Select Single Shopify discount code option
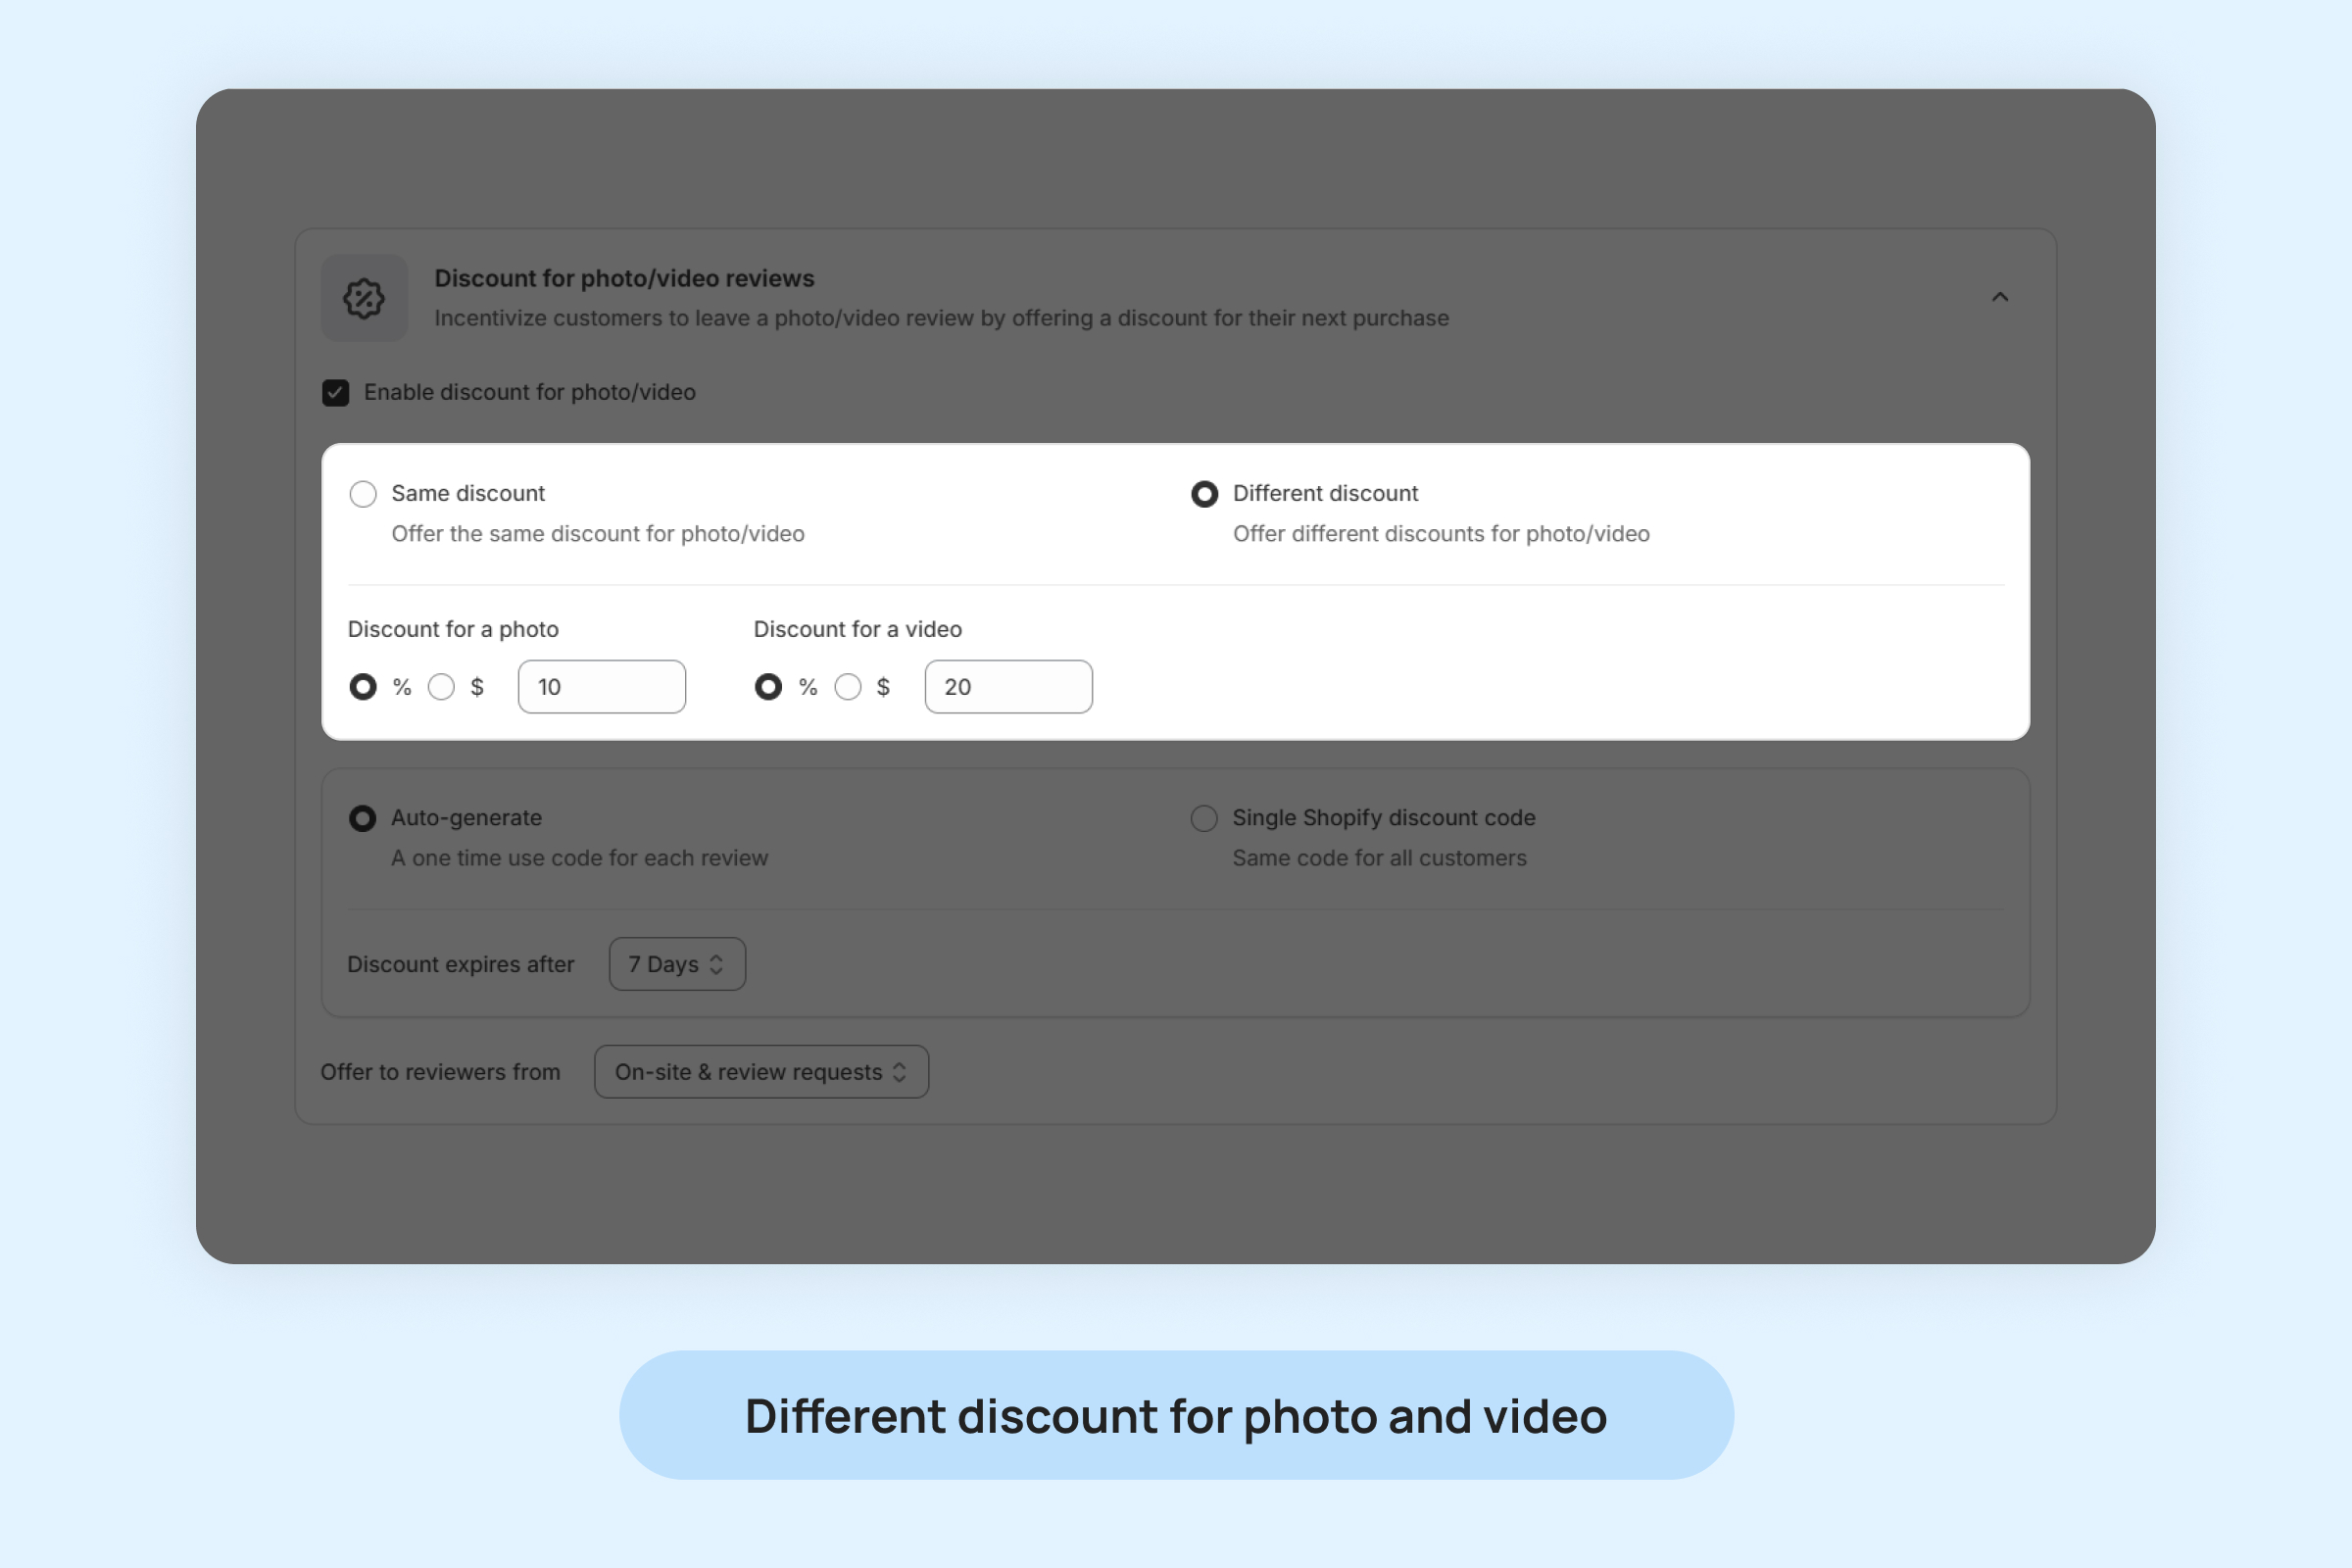The width and height of the screenshot is (2352, 1568). click(1204, 819)
